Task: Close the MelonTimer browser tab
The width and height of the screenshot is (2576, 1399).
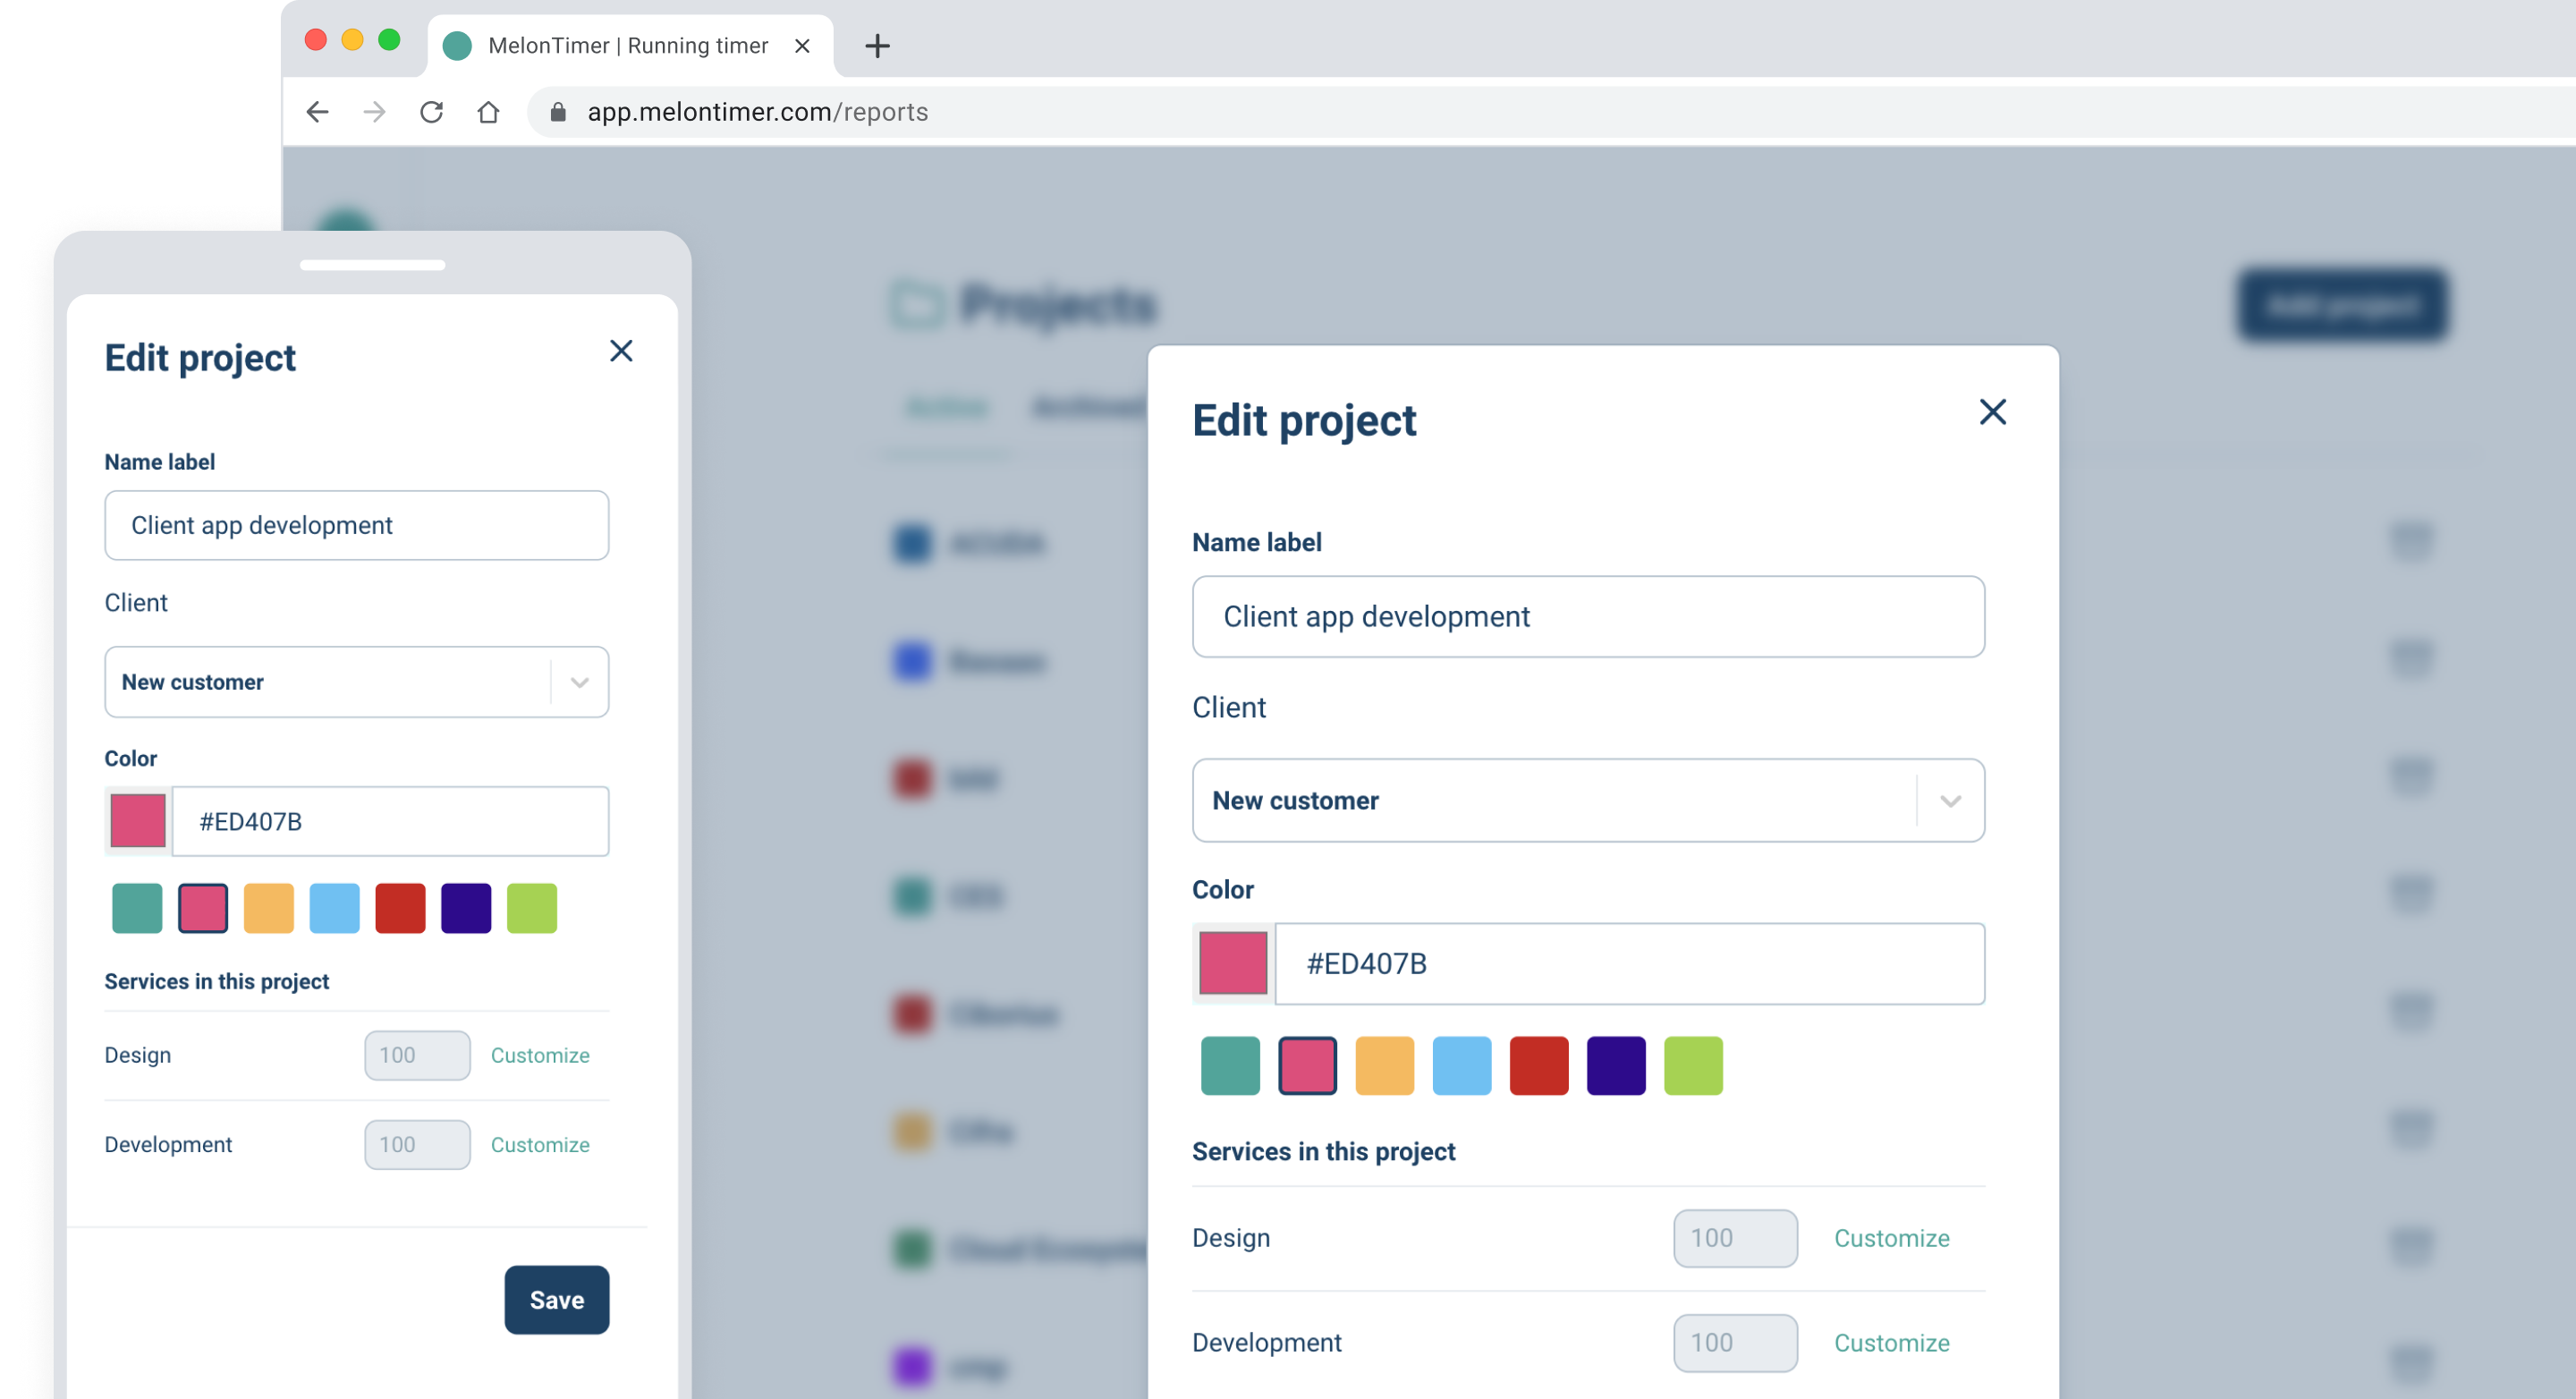Action: coord(802,46)
